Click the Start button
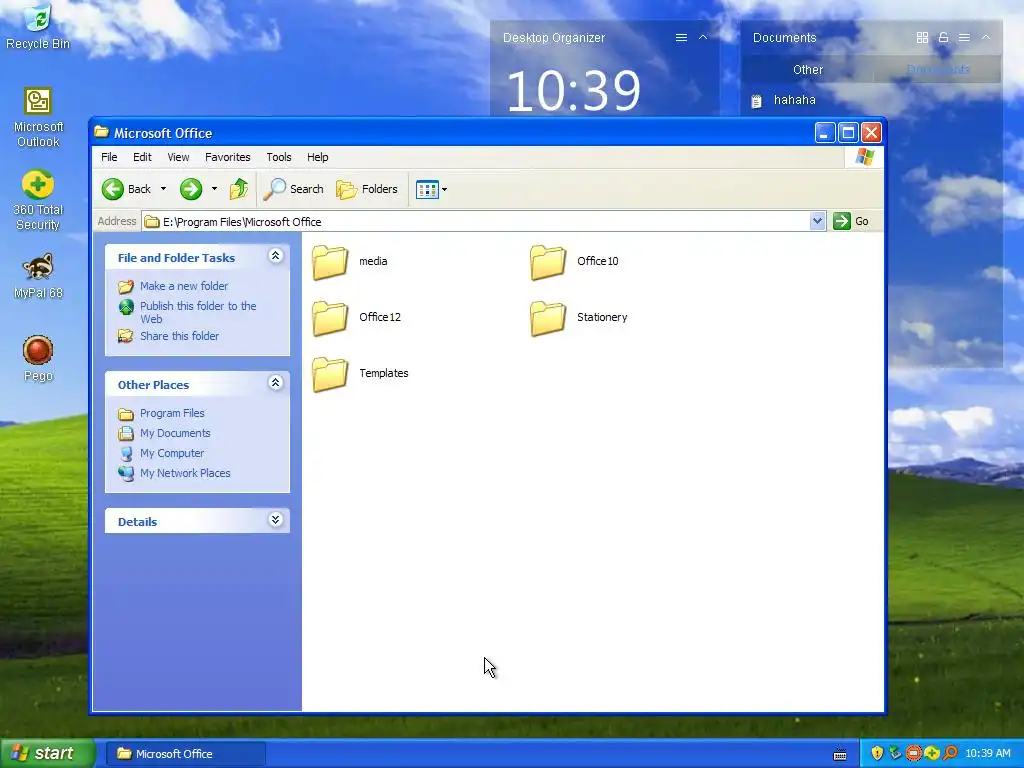 (x=48, y=754)
